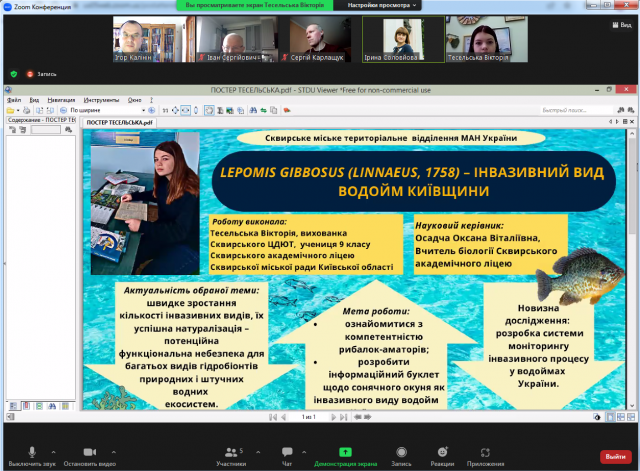Open the Настройки просмотра dropdown
The image size is (640, 471).
click(x=383, y=6)
